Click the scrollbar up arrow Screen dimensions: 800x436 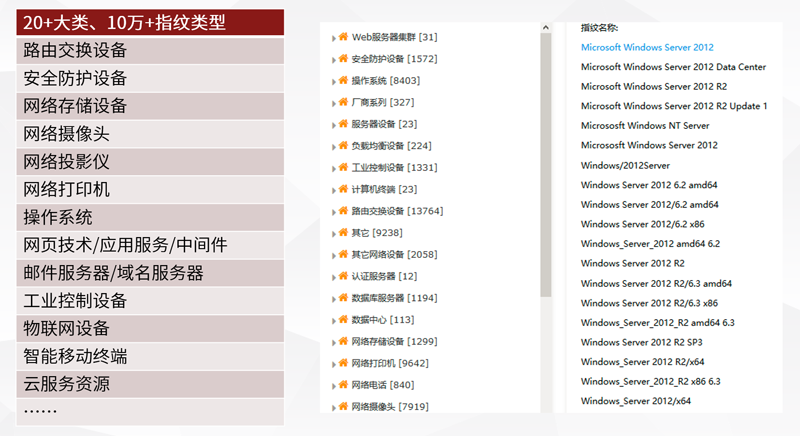click(546, 28)
